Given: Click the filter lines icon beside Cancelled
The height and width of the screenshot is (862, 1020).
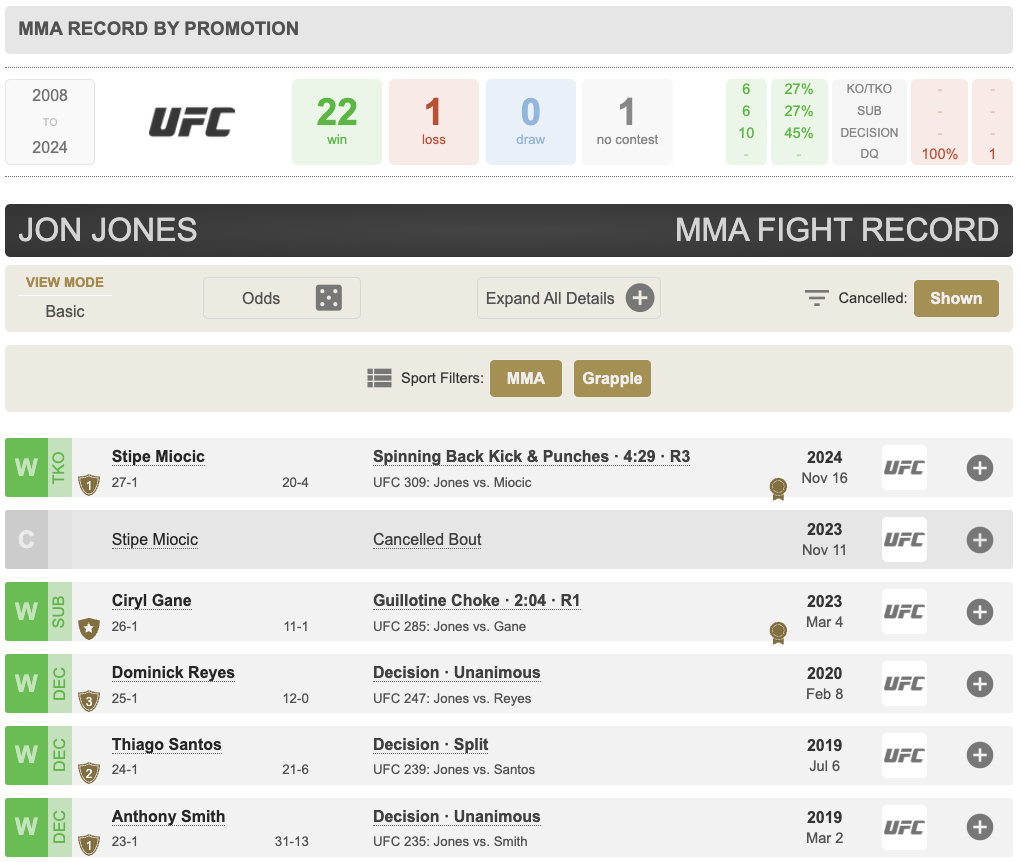Looking at the screenshot, I should (x=817, y=298).
